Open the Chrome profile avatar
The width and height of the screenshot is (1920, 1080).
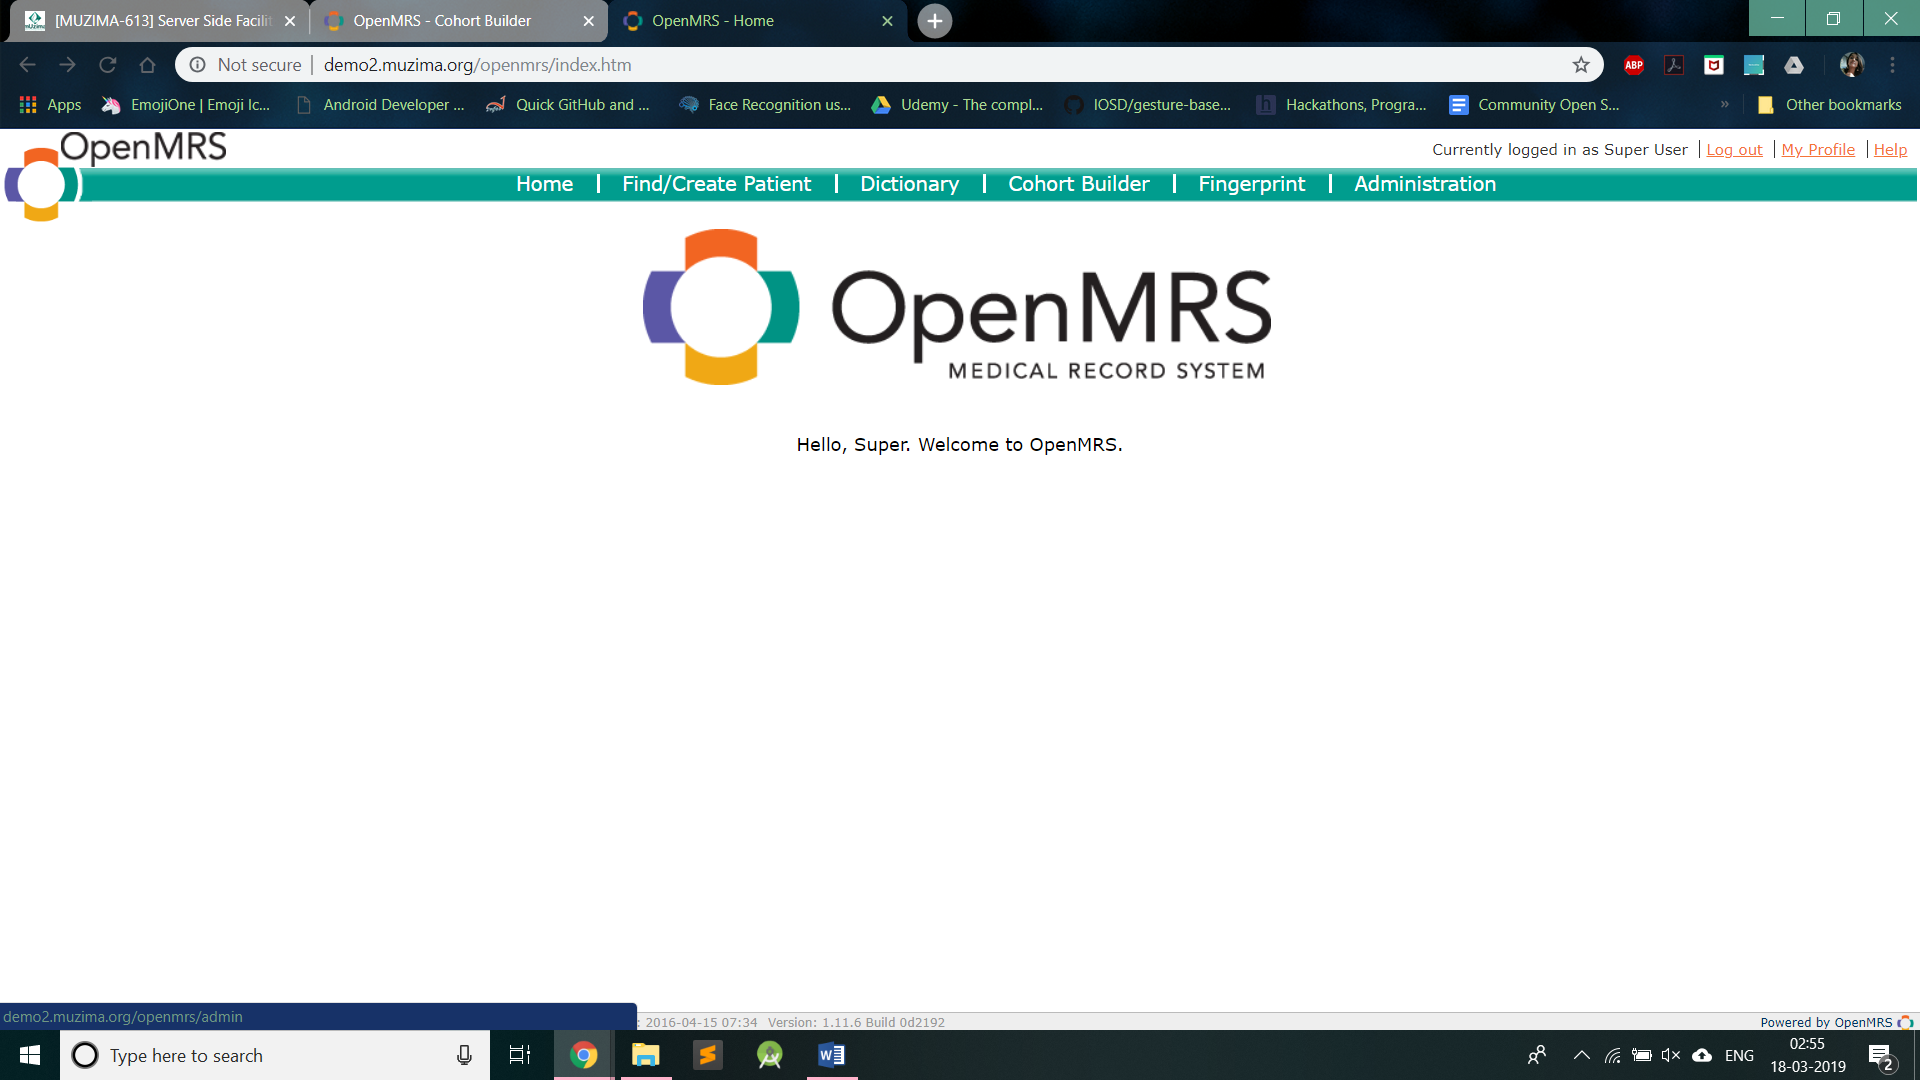[1852, 65]
